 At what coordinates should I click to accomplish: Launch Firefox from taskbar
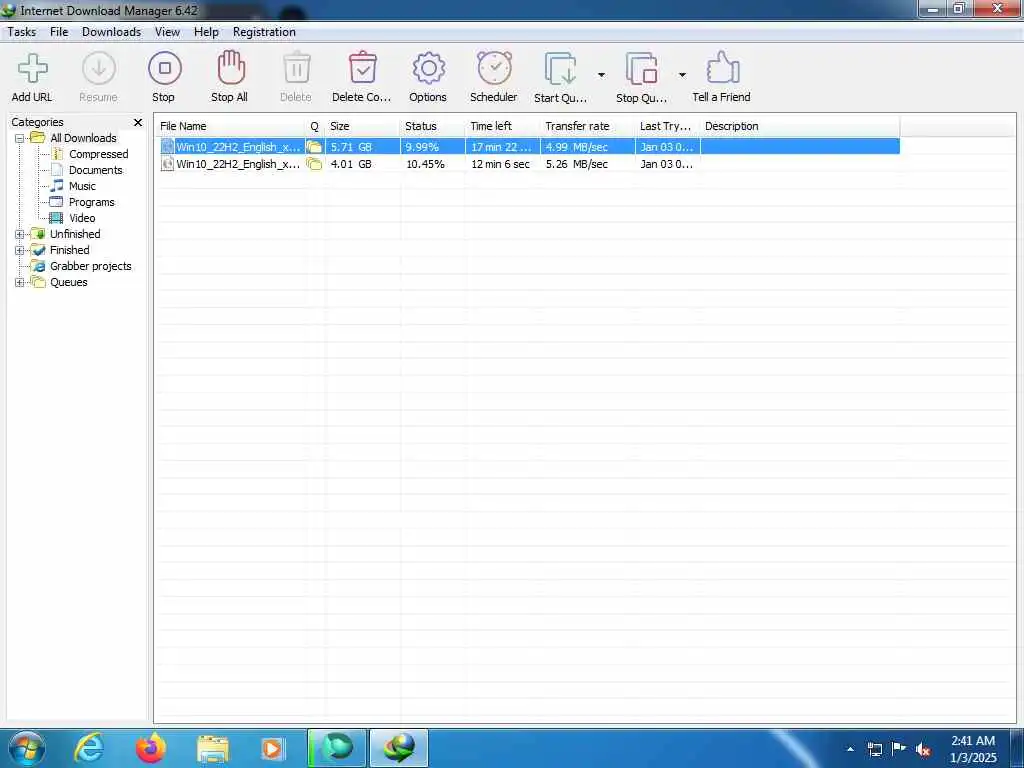point(151,748)
